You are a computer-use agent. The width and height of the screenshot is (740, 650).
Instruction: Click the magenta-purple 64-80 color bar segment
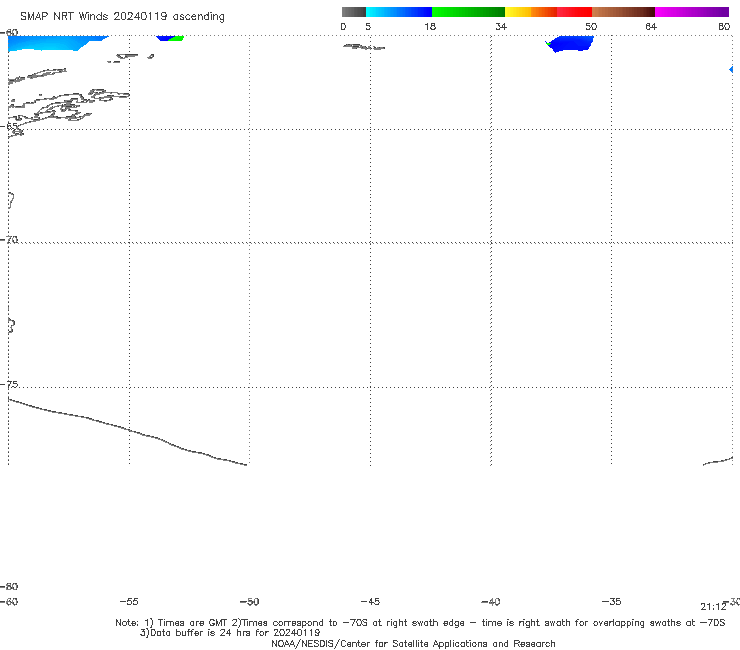coord(692,12)
